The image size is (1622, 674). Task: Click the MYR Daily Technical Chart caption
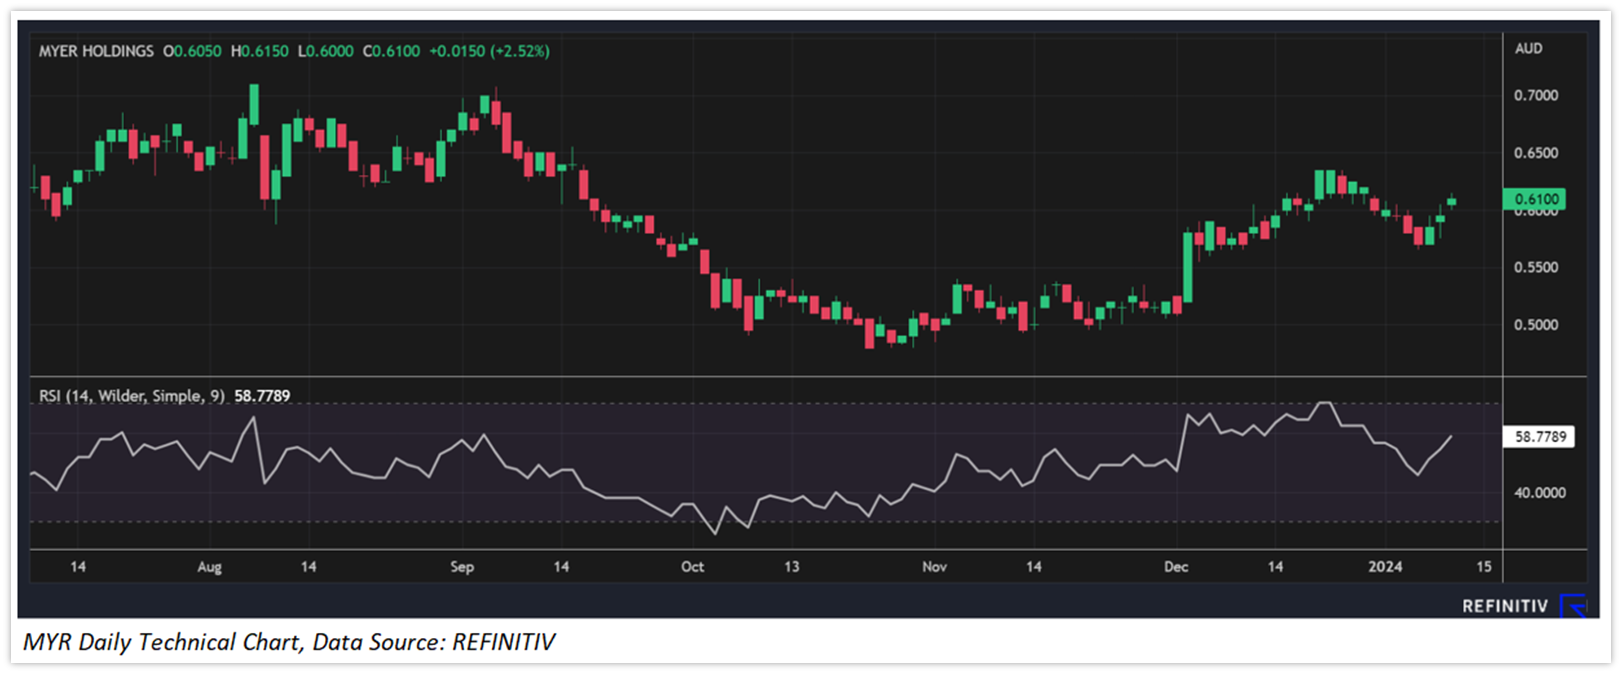coord(289,642)
